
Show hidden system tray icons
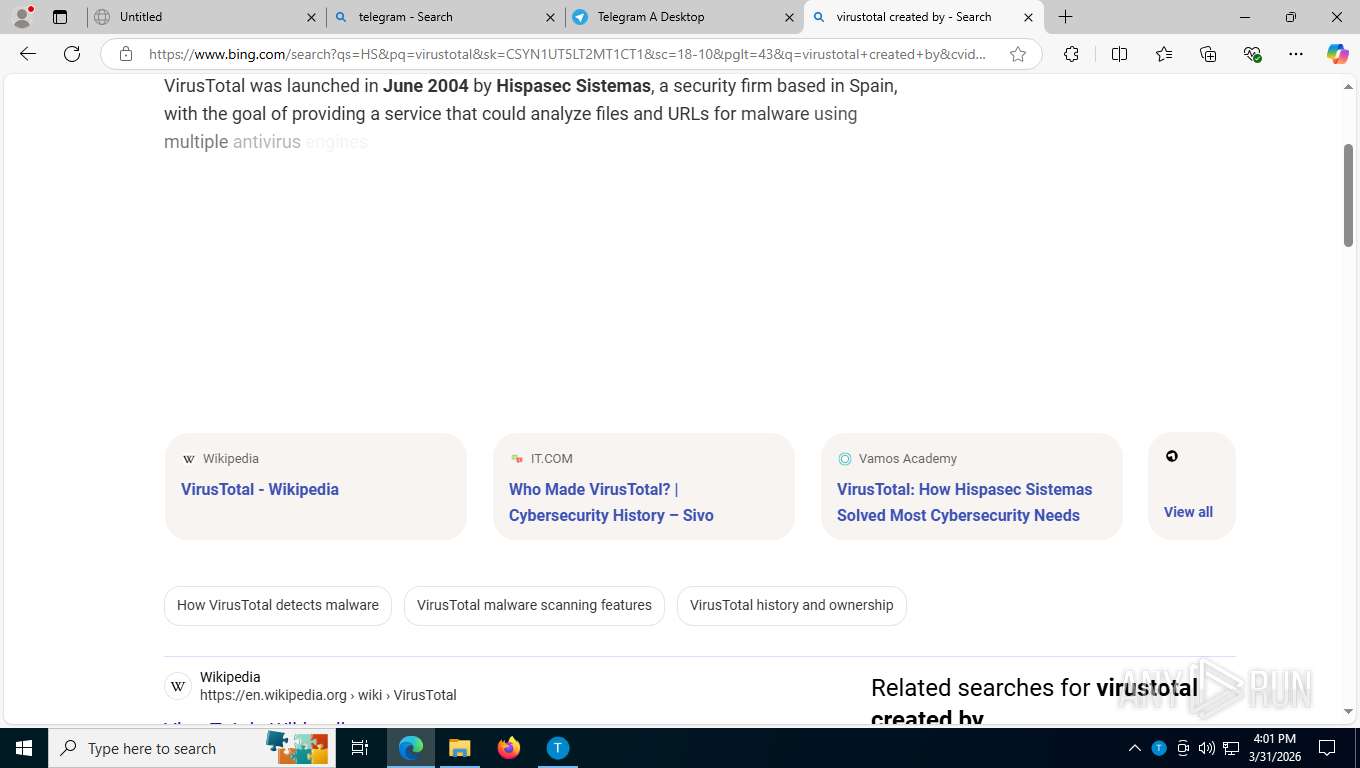(1135, 748)
